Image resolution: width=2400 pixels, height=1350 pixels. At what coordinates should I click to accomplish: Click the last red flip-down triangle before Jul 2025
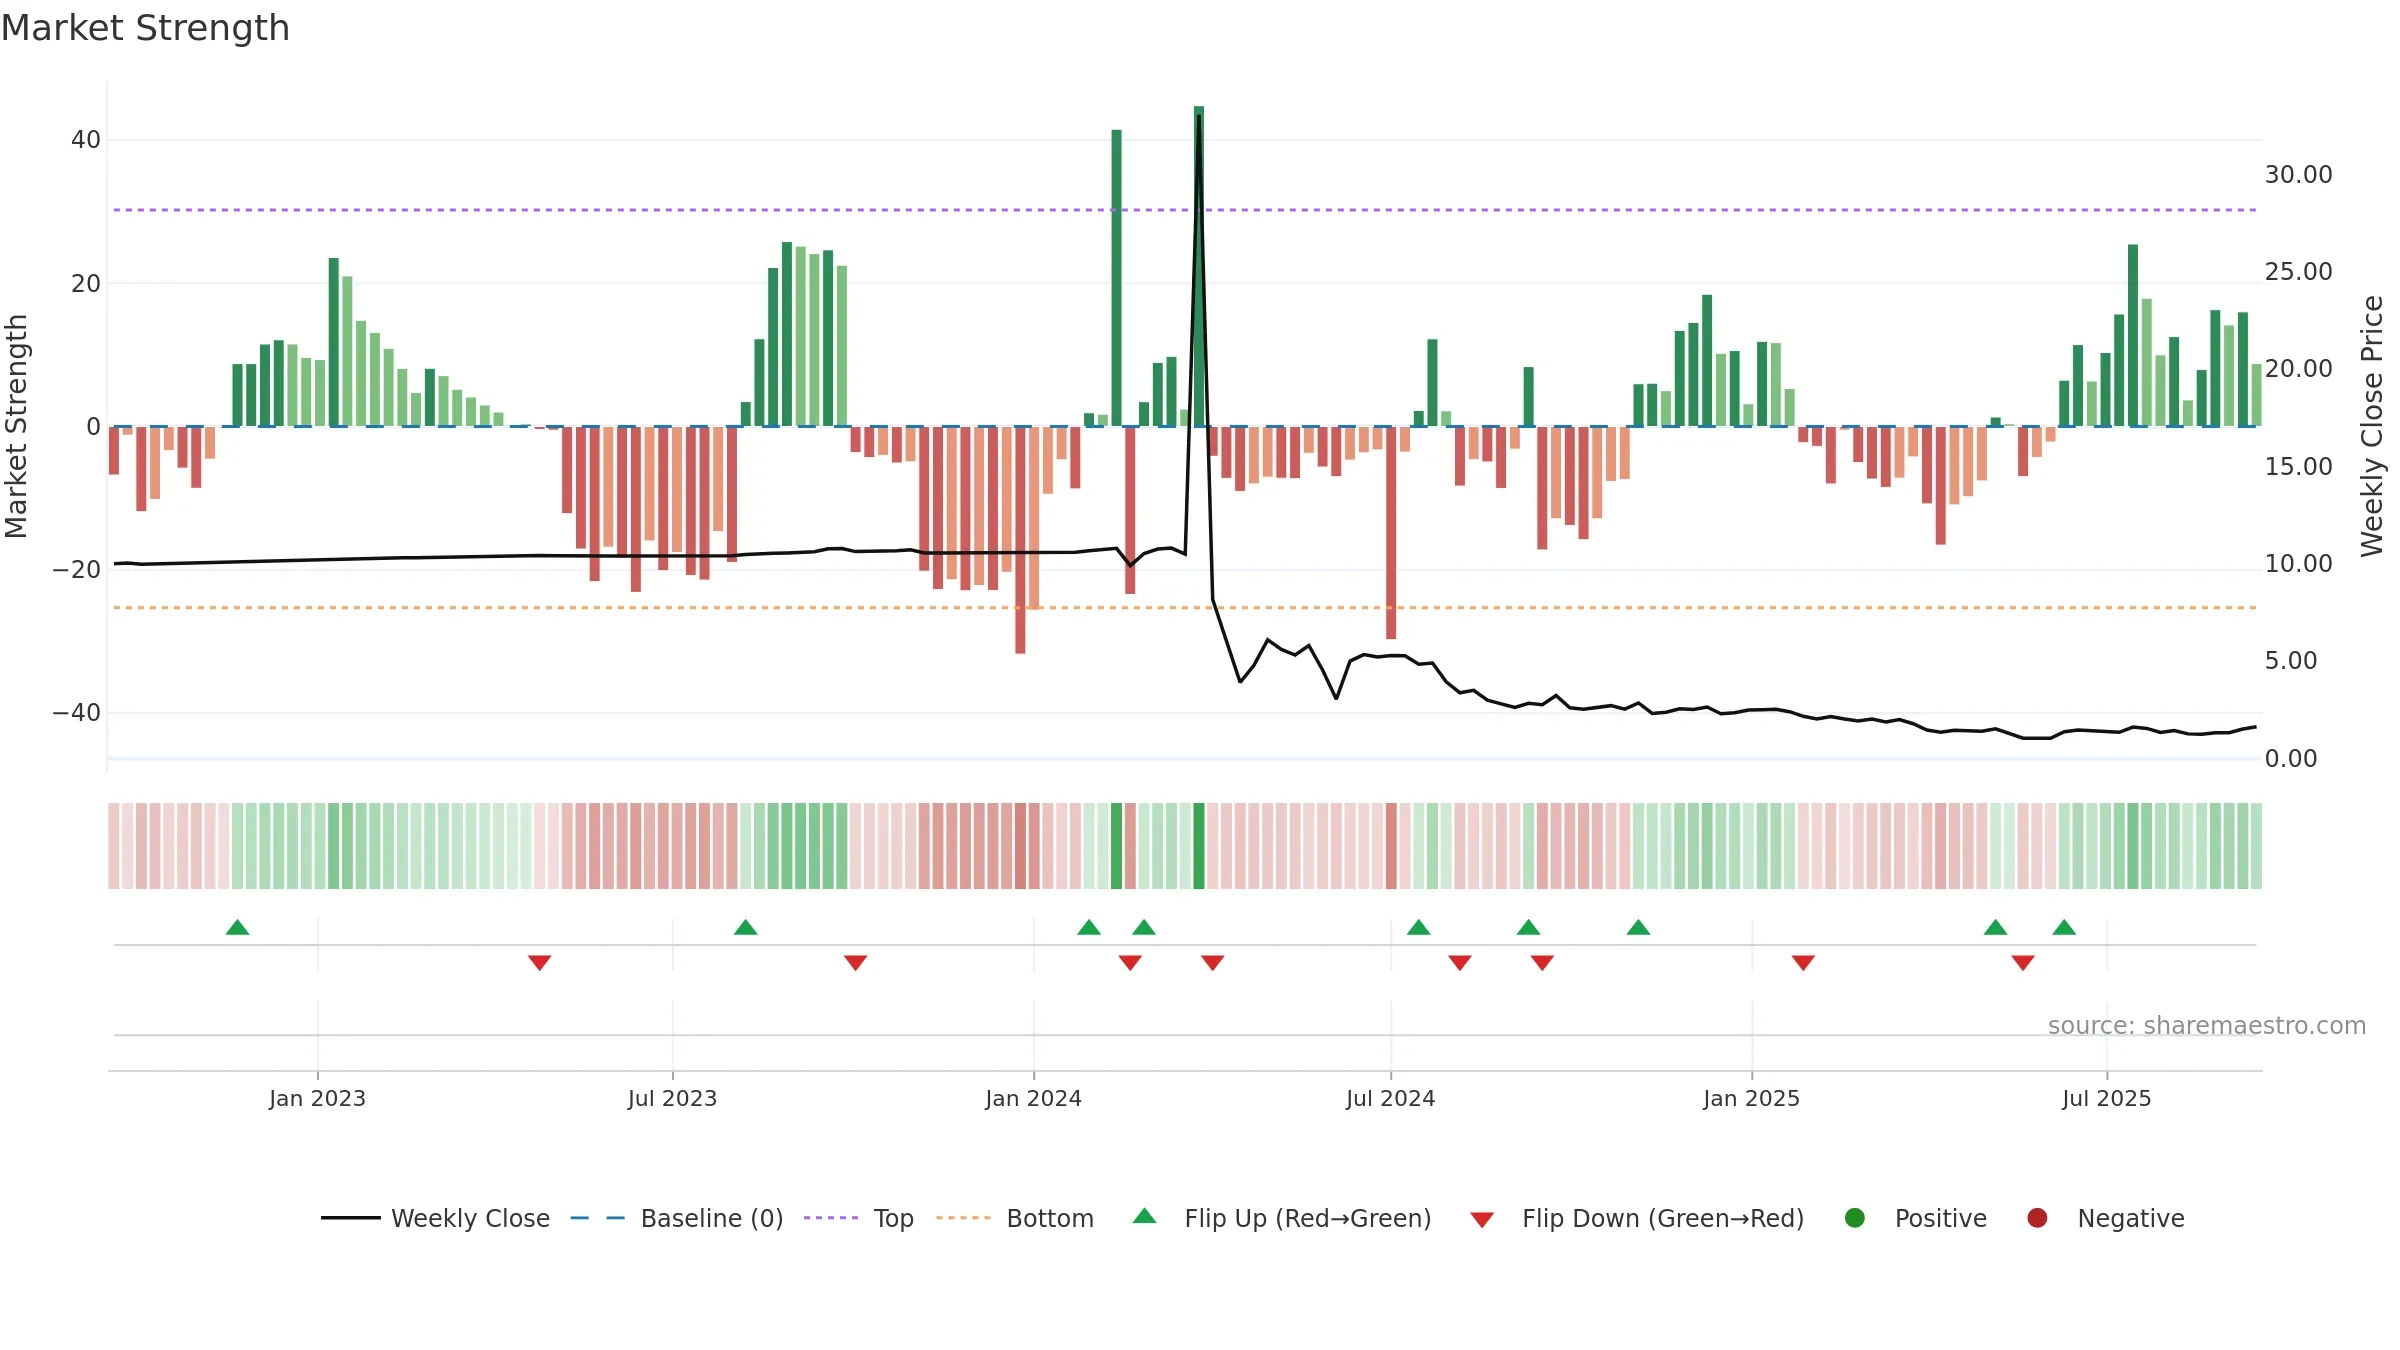coord(2023,962)
